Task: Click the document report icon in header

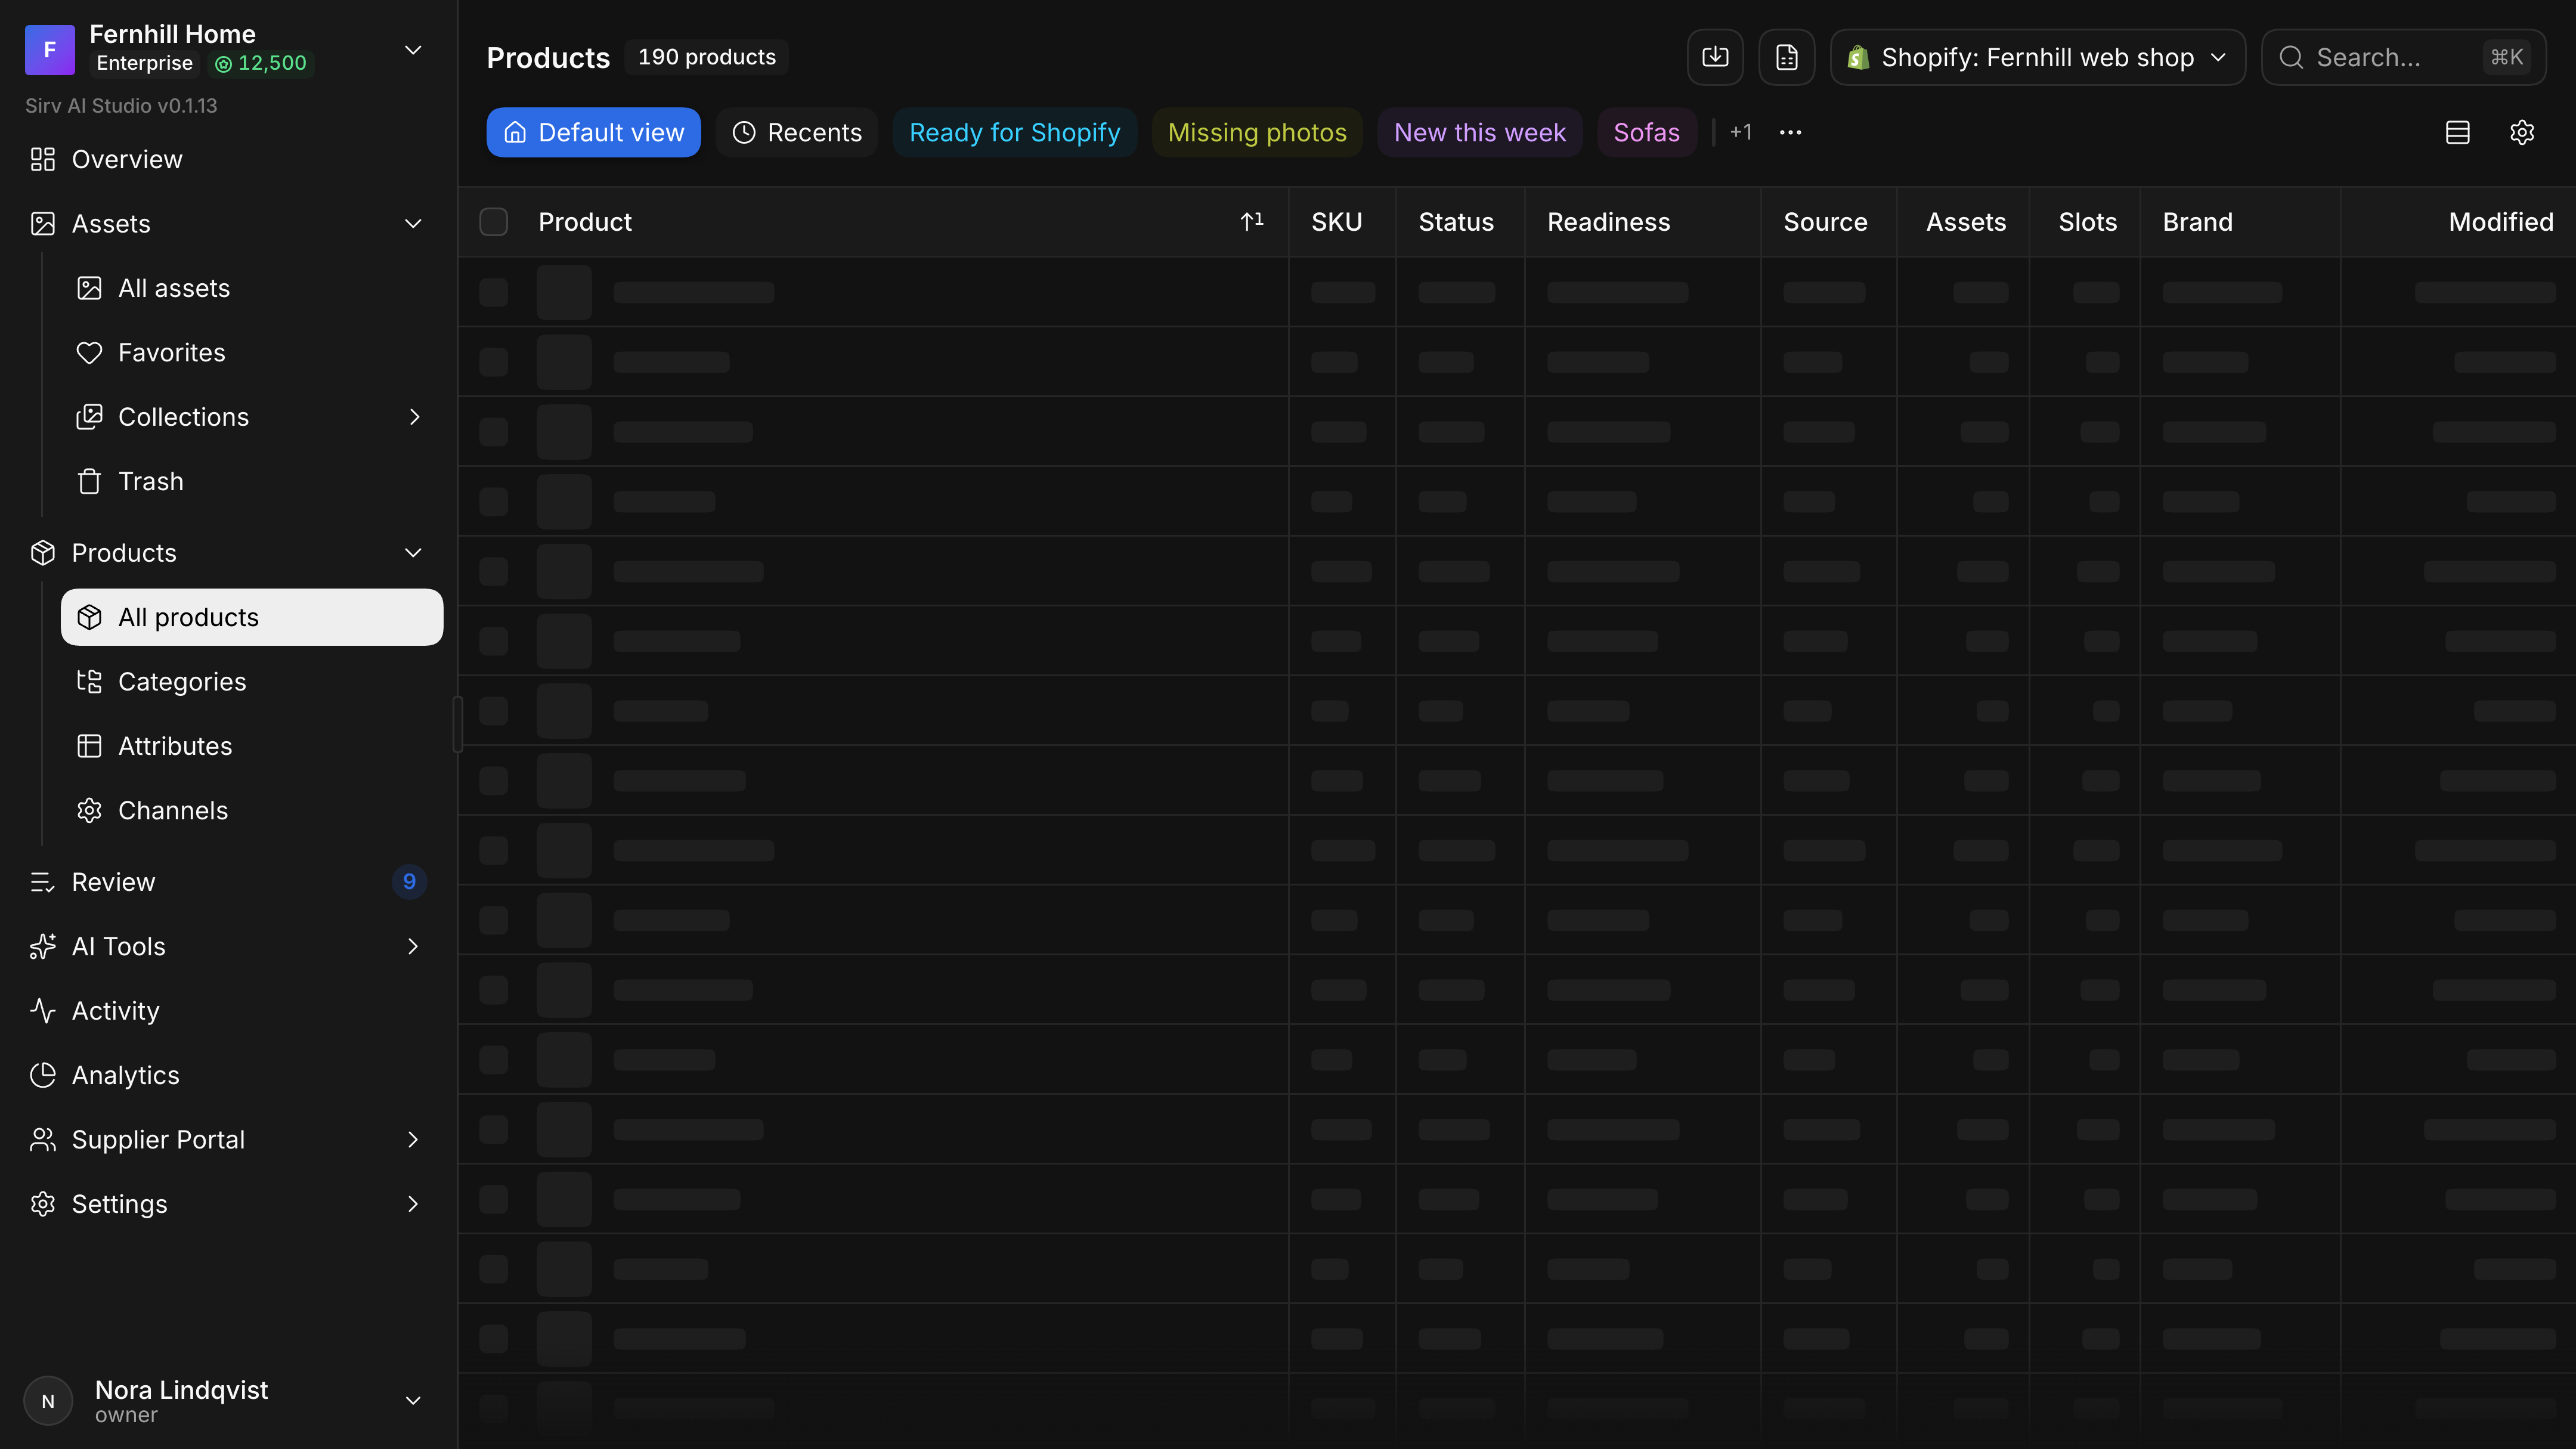Action: (x=1787, y=57)
